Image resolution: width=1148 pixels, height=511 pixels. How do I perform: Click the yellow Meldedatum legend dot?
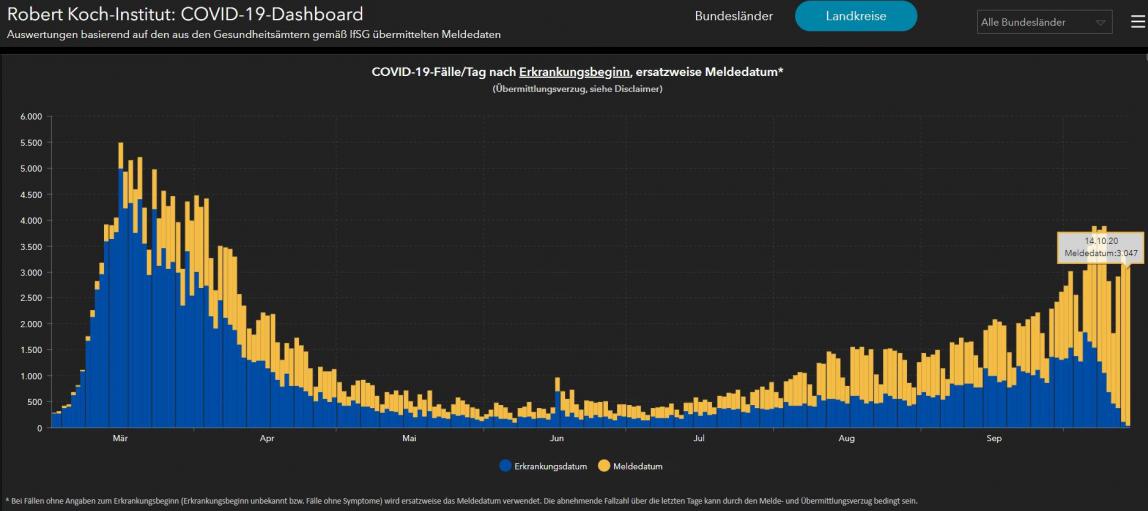pyautogui.click(x=604, y=466)
